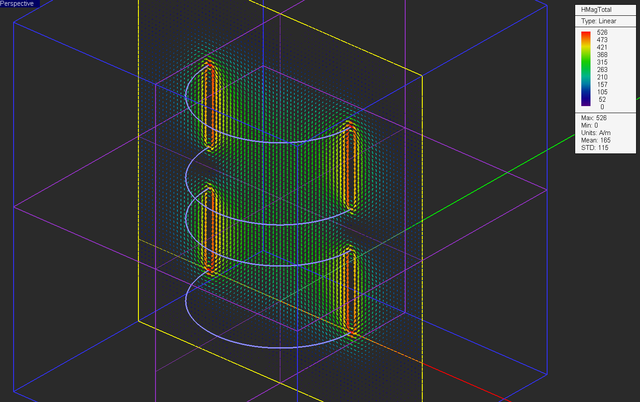The width and height of the screenshot is (640, 402).
Task: Click the 'Mean: 165' statistic
Action: (x=596, y=140)
